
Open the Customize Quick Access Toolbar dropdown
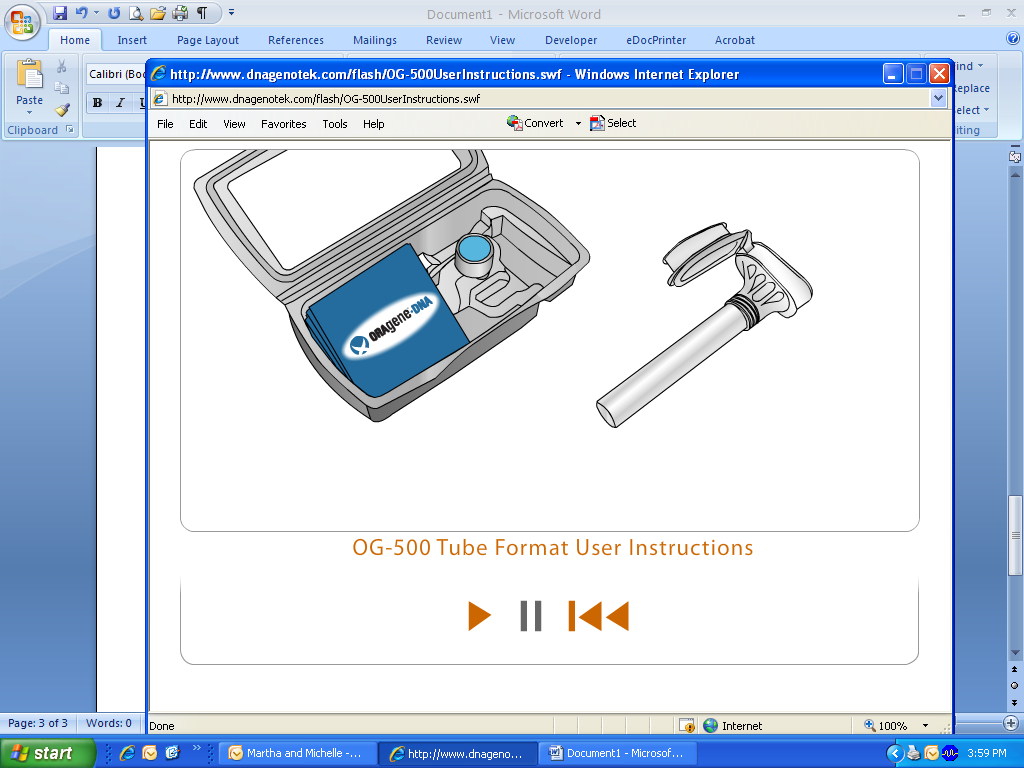coord(231,12)
